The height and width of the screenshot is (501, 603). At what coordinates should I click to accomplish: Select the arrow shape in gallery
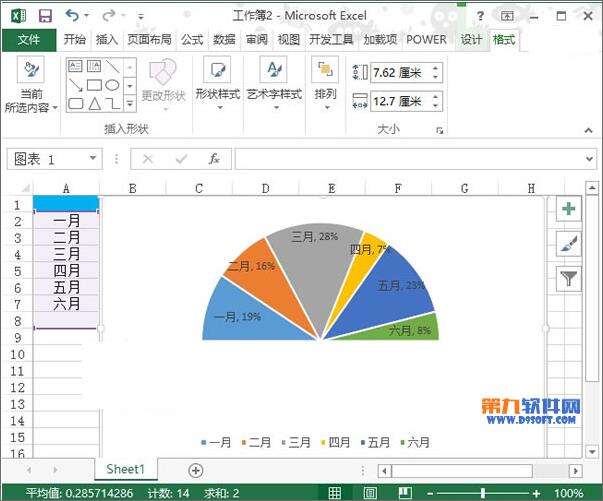75,85
